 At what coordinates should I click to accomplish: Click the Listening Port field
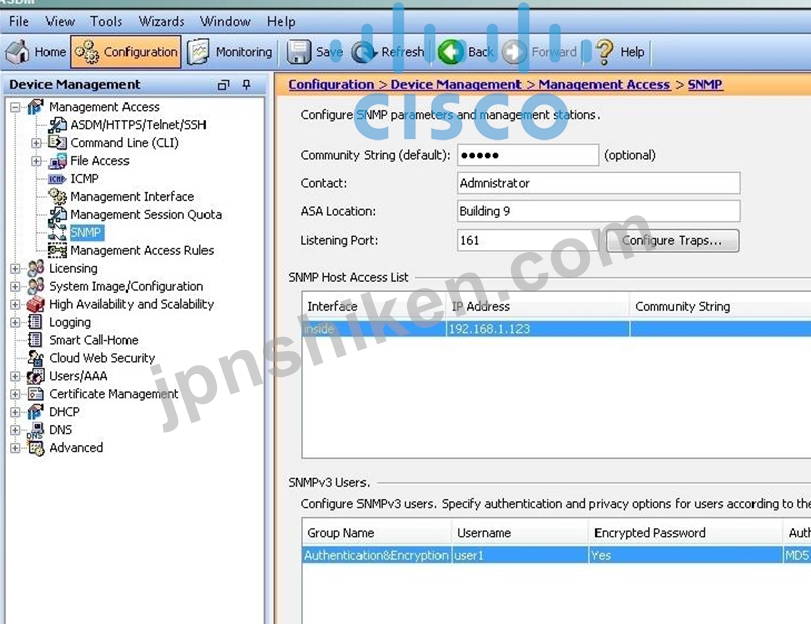(528, 241)
